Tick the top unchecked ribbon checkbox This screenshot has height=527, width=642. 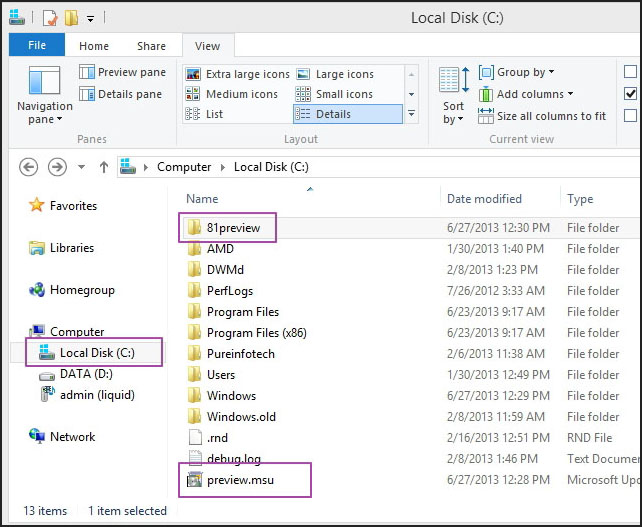tap(630, 71)
